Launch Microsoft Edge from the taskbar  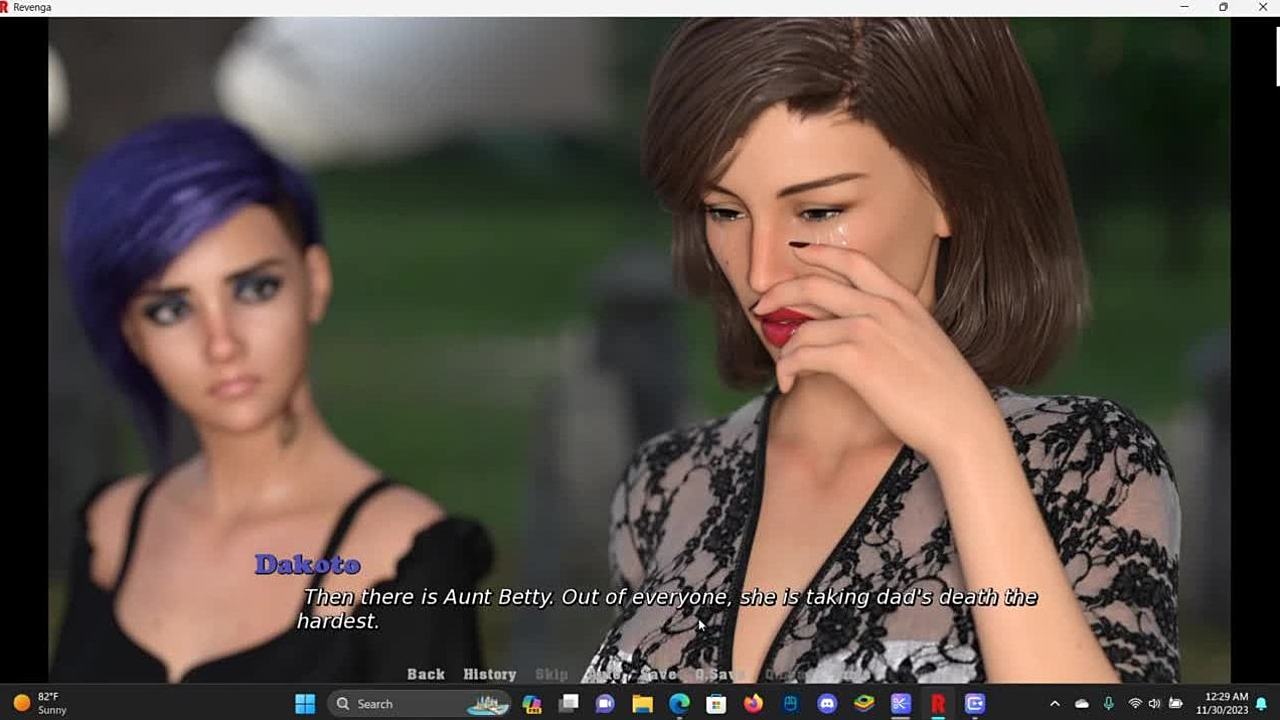point(679,704)
